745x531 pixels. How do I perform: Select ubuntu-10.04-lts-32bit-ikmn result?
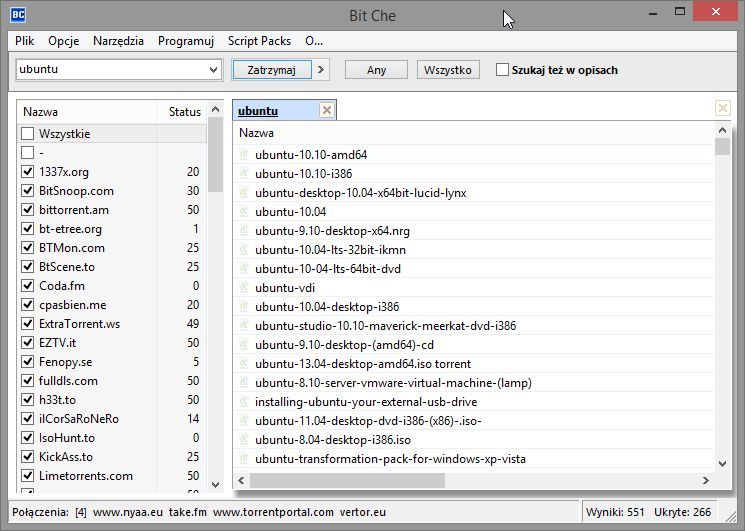(474, 250)
